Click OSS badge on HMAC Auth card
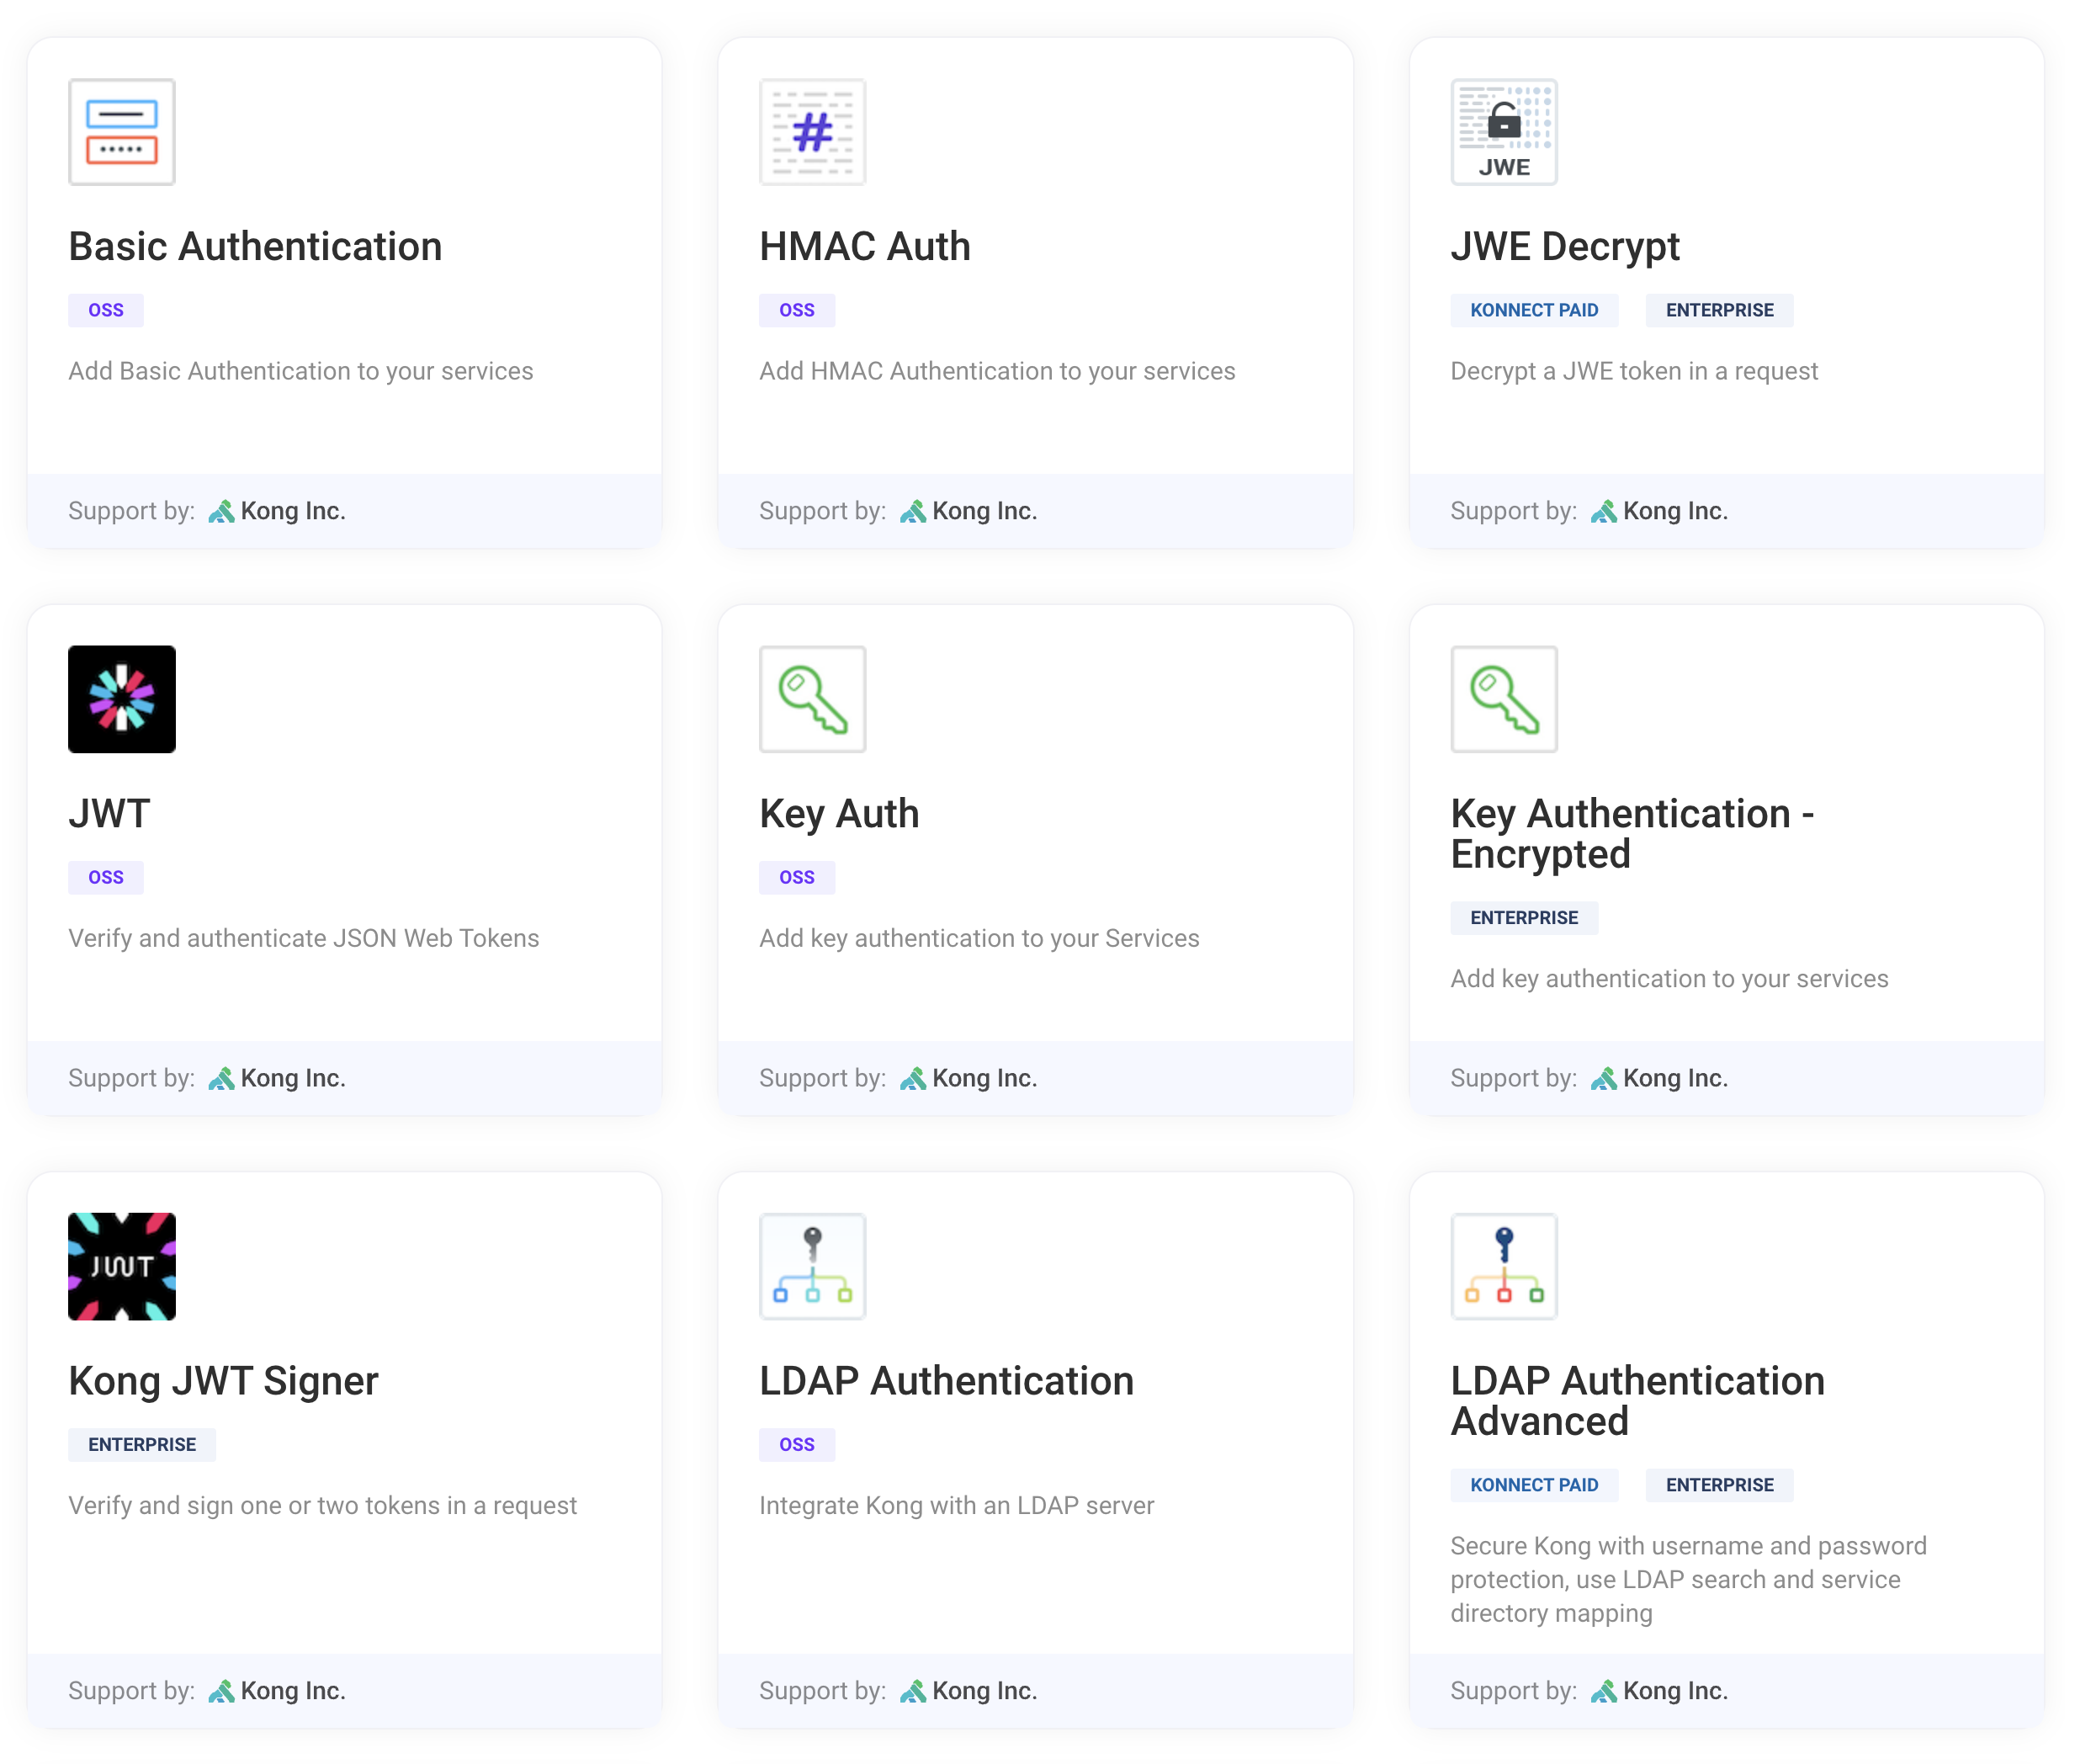Screen dimensions: 2075x1764 point(797,310)
